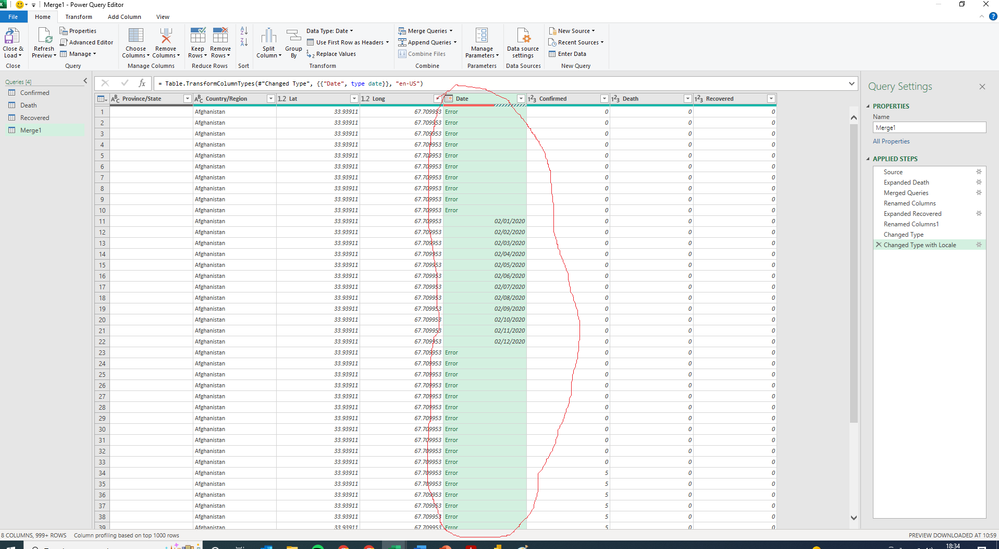
Task: Cancel the formula bar edit (X)
Action: click(105, 83)
